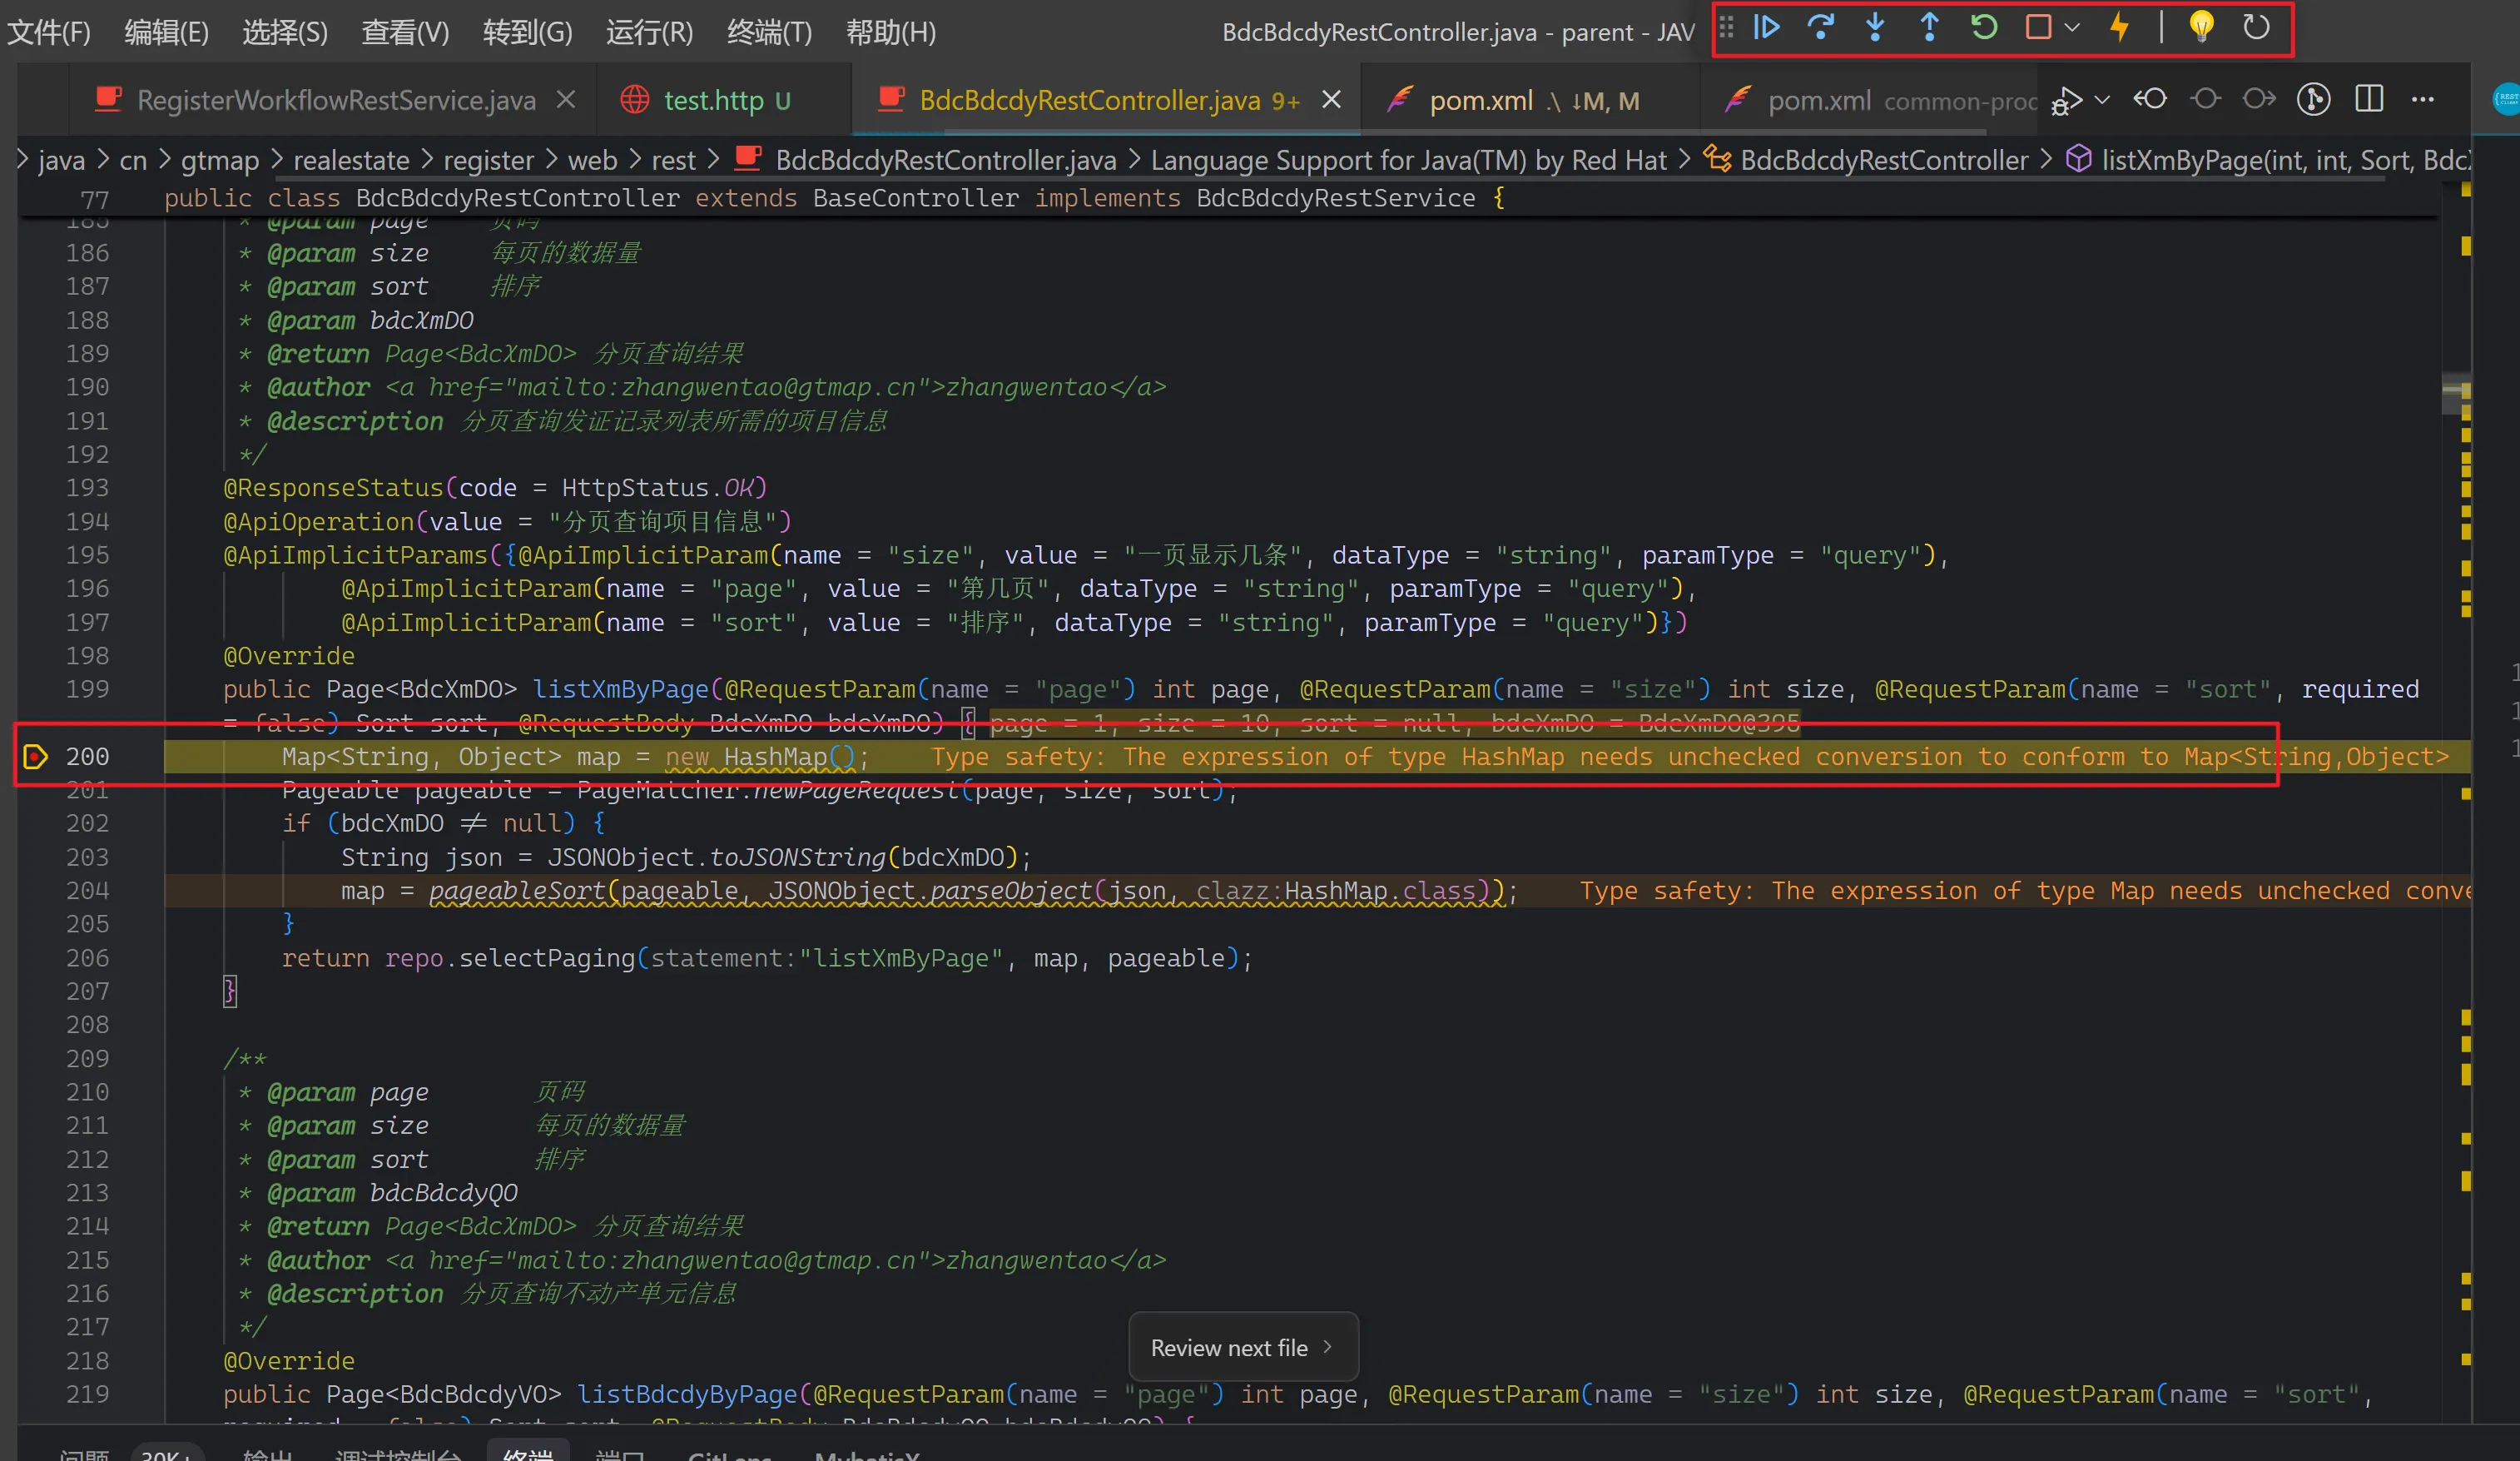Screen dimensions: 2520x1461
Task: Close the BdcBdcdyRestController.java tab
Action: click(x=1331, y=100)
